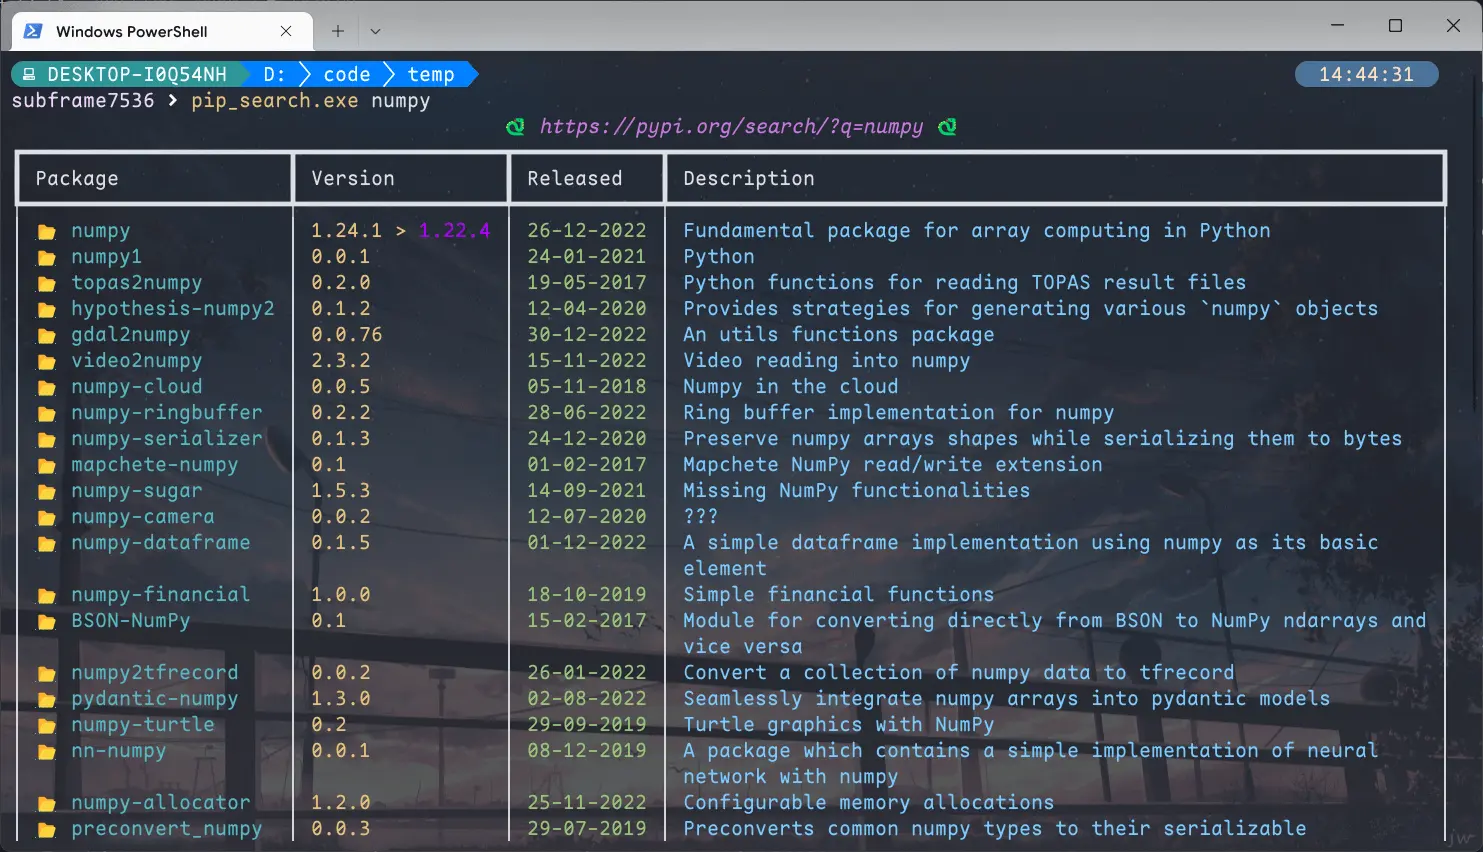Click the folder icon next to BSON-NumPy
This screenshot has width=1483, height=852.
tap(46, 622)
